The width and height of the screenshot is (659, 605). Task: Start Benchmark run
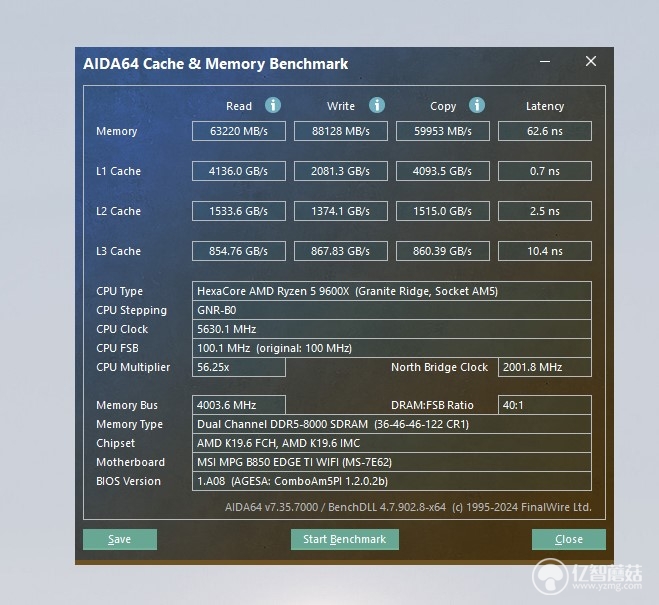345,539
